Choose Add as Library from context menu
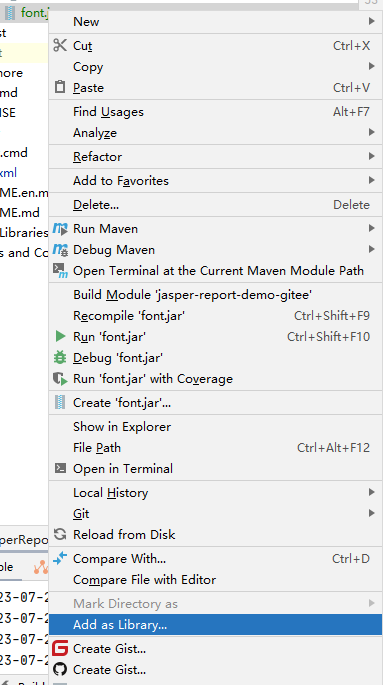Image resolution: width=383 pixels, height=685 pixels. point(215,624)
